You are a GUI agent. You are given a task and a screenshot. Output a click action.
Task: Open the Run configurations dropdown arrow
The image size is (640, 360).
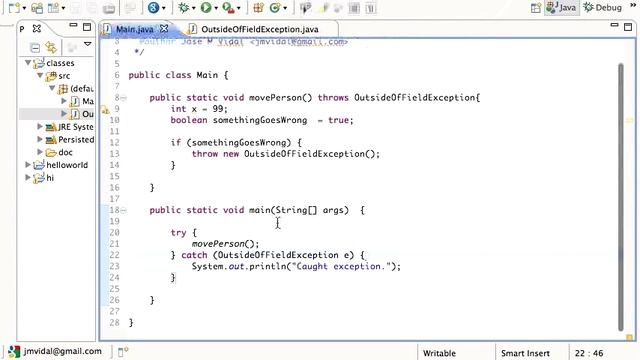[216, 8]
